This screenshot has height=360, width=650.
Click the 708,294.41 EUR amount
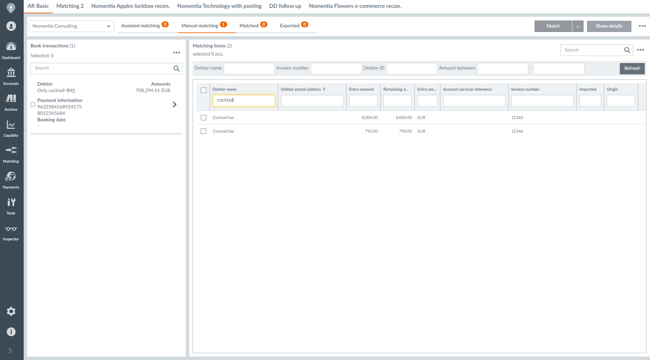tap(153, 90)
